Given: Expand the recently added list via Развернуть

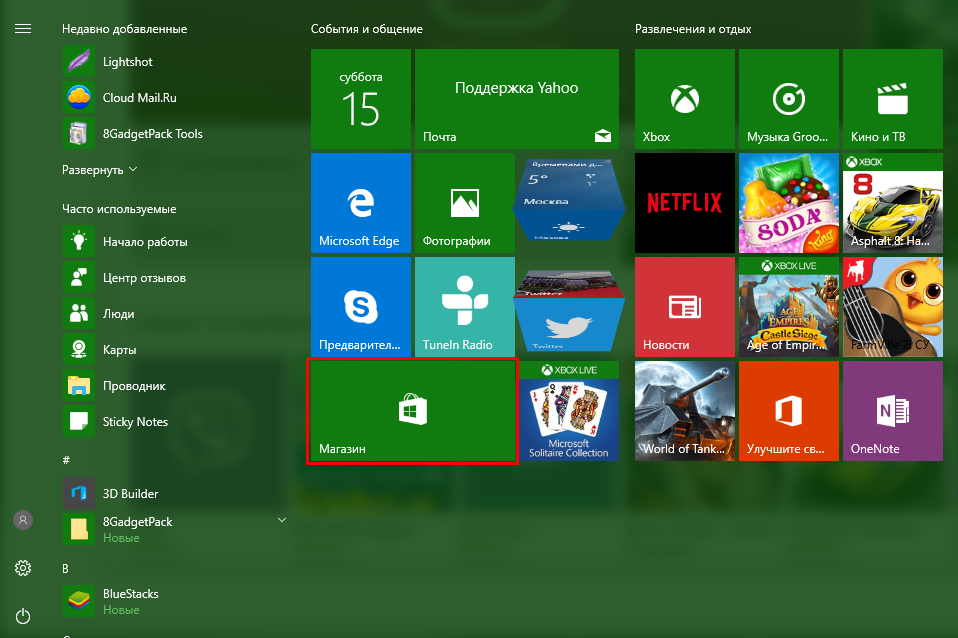Looking at the screenshot, I should tap(100, 170).
